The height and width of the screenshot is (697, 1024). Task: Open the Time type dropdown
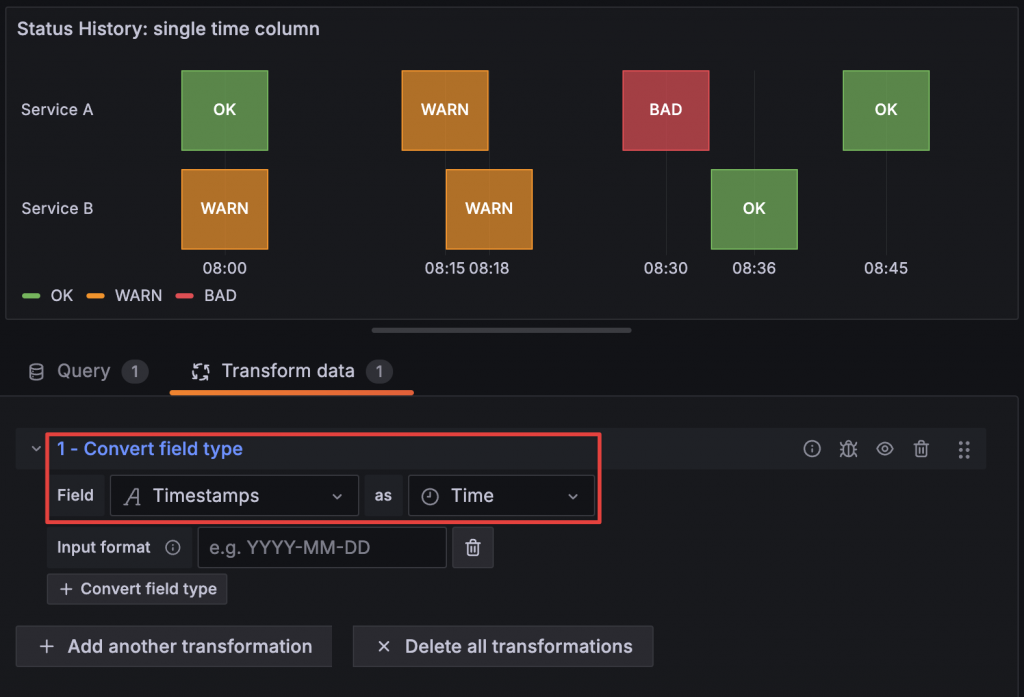click(501, 496)
